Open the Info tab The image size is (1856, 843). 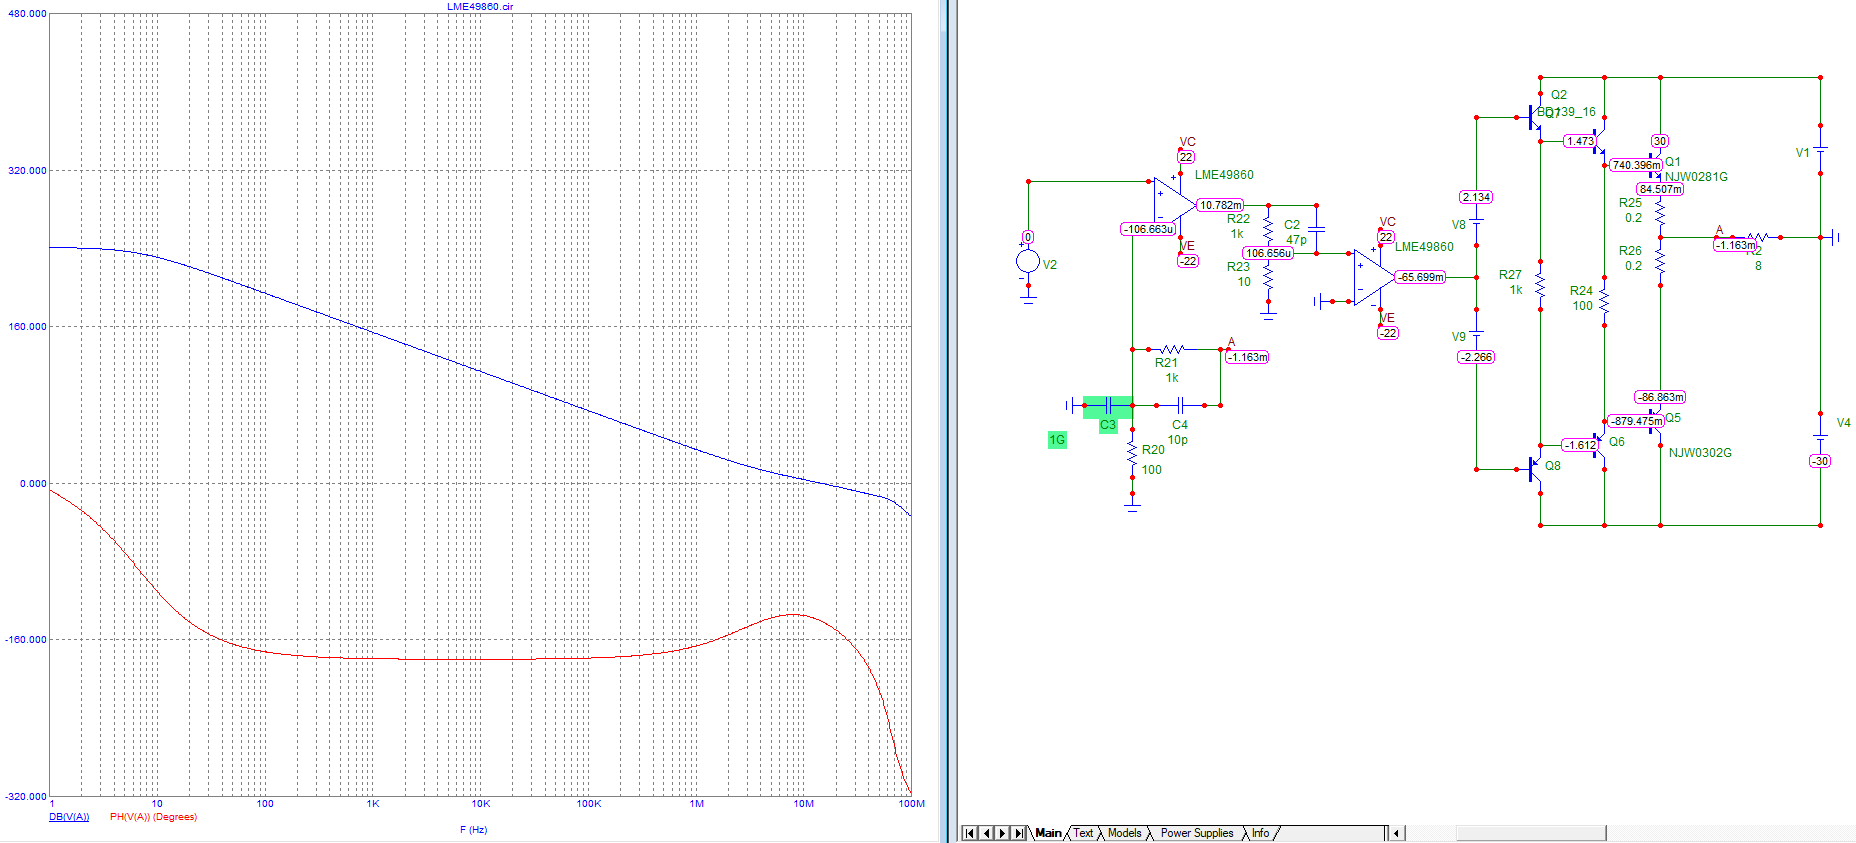coord(1260,833)
